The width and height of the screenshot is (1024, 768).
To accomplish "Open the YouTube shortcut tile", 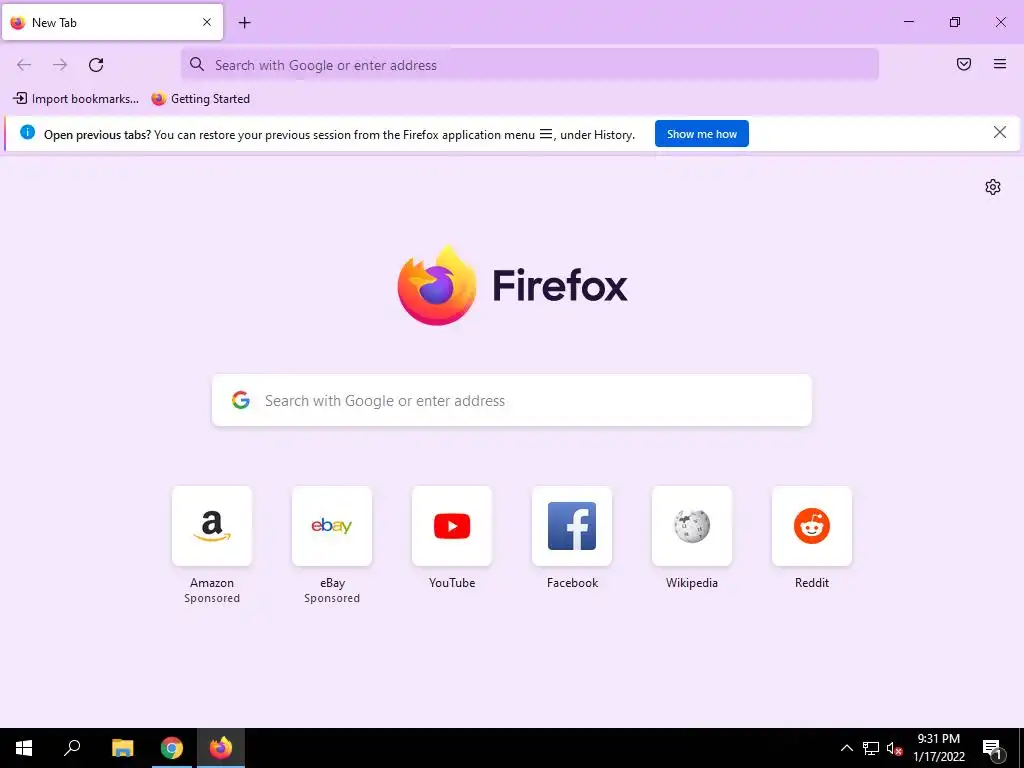I will pos(452,526).
